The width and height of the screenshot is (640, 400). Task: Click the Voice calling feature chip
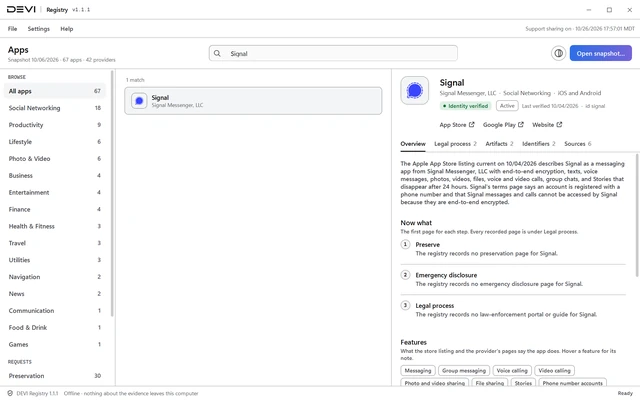point(512,371)
